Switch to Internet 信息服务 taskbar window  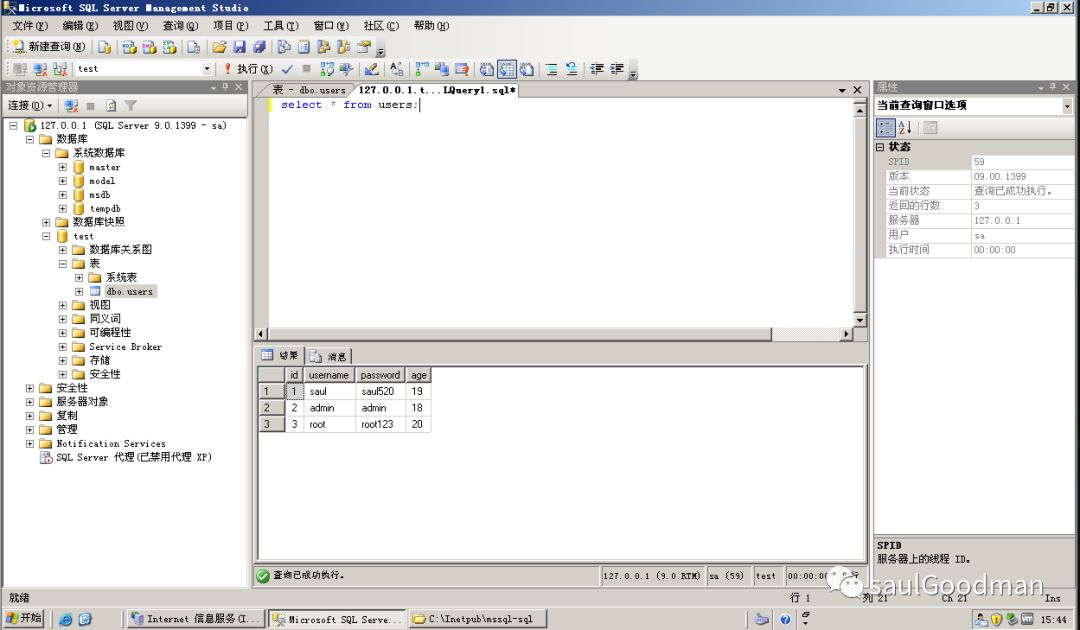point(196,619)
